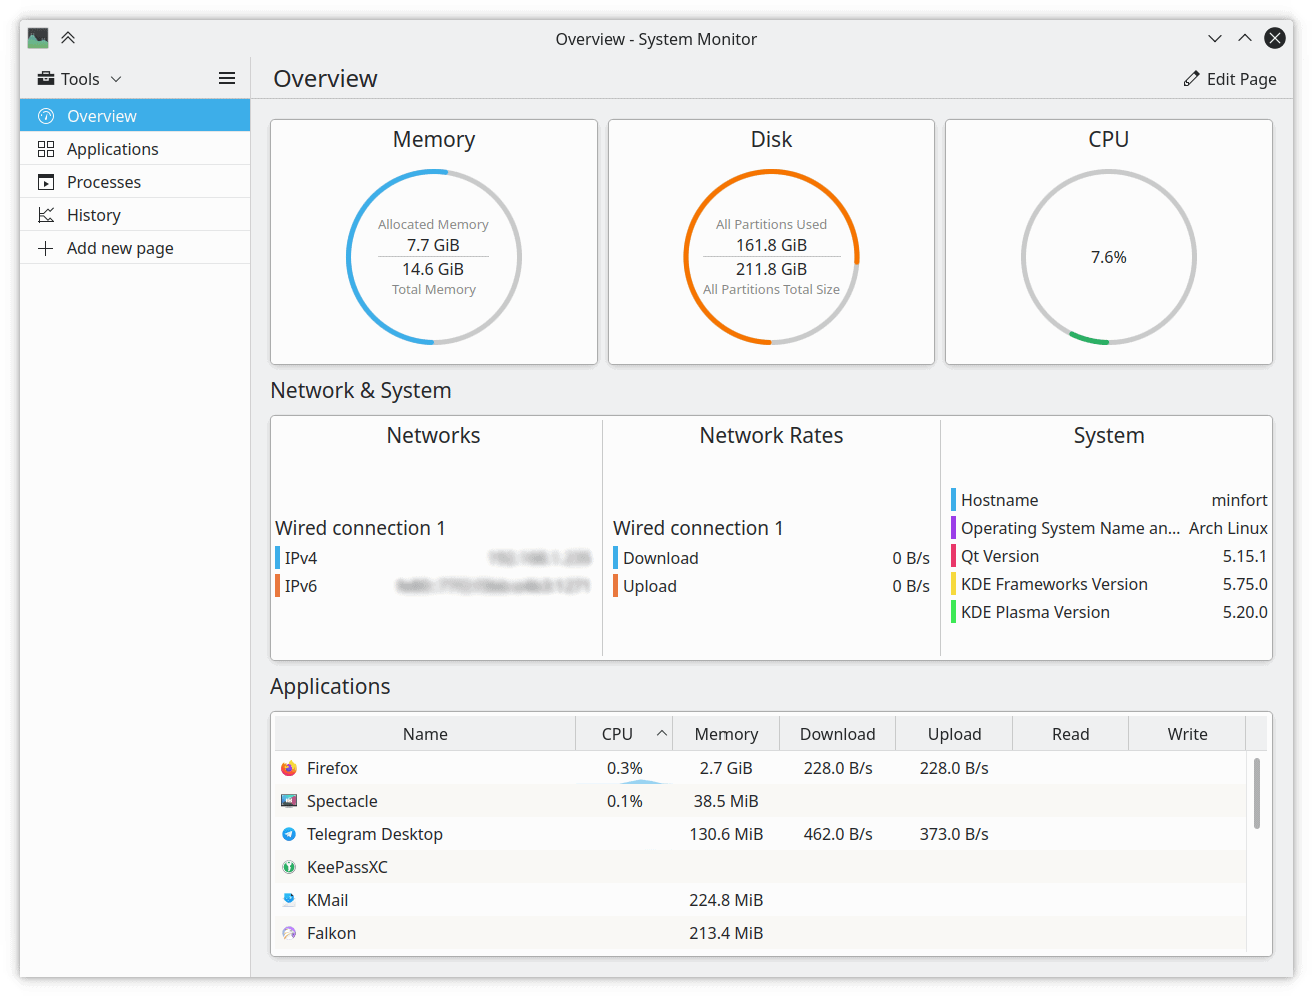Sort applications by Name column
This screenshot has width=1313, height=997.
[x=425, y=734]
